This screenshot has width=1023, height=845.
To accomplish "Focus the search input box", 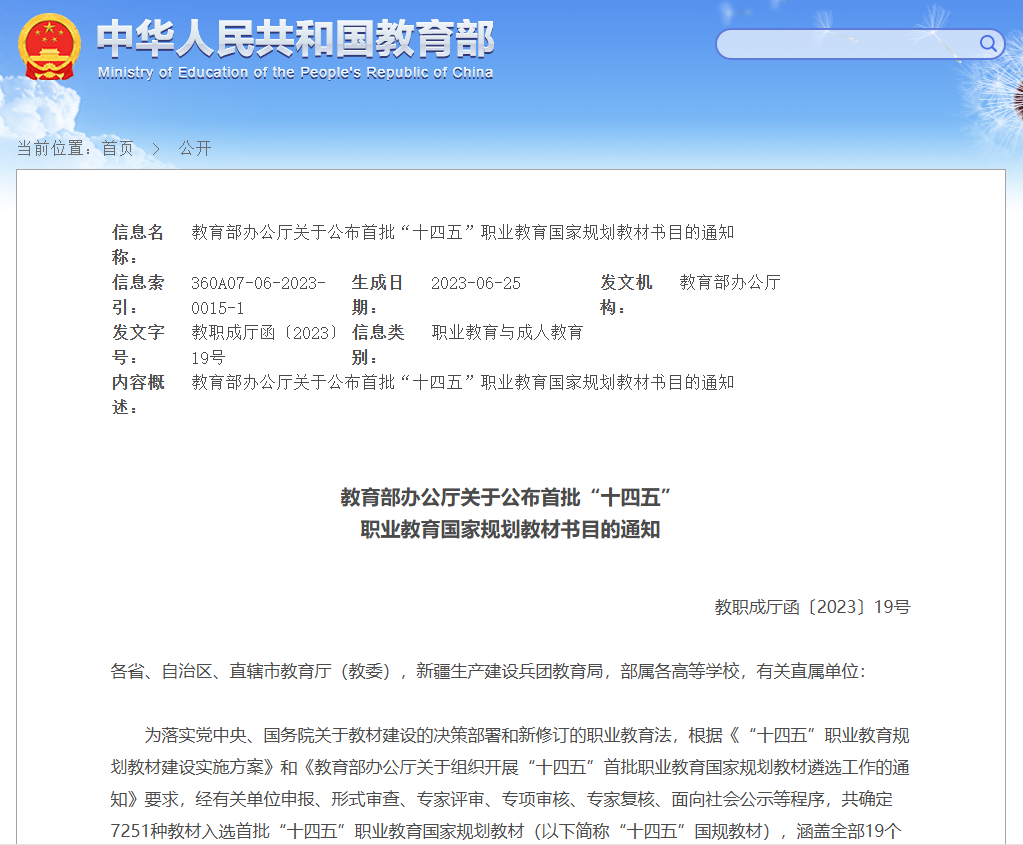I will click(845, 44).
